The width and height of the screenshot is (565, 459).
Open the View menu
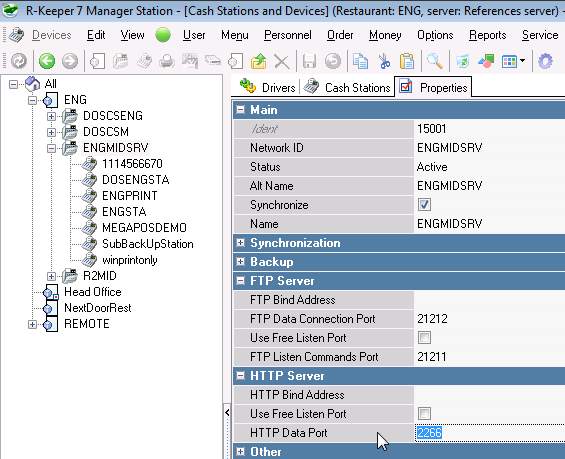pyautogui.click(x=132, y=35)
